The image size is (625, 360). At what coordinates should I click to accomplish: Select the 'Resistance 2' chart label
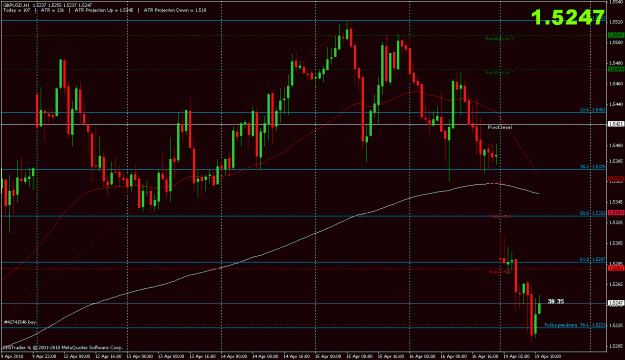499,39
